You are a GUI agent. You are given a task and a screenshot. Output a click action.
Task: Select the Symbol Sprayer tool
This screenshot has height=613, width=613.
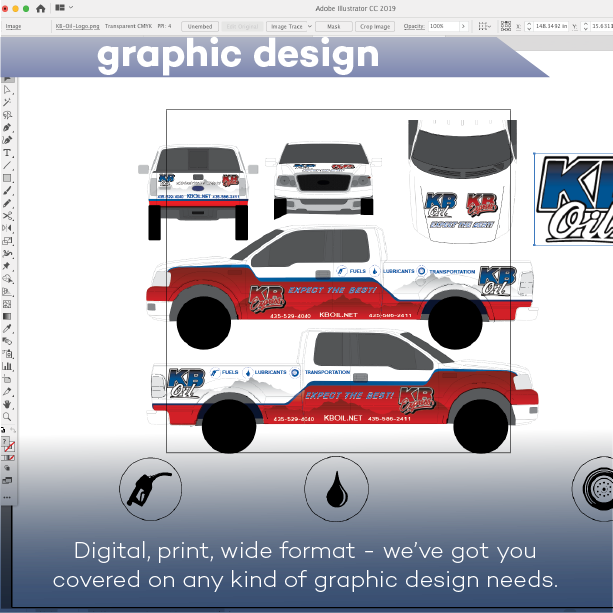(x=7, y=354)
